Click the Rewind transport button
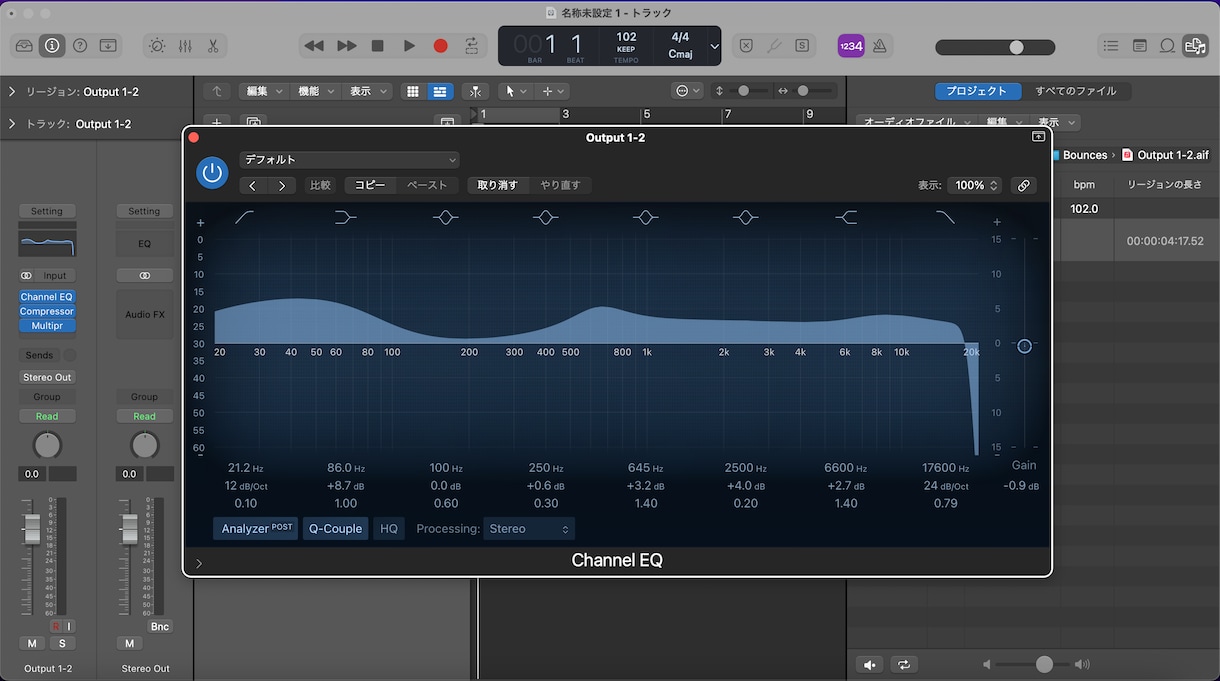Image resolution: width=1220 pixels, height=681 pixels. coord(314,46)
